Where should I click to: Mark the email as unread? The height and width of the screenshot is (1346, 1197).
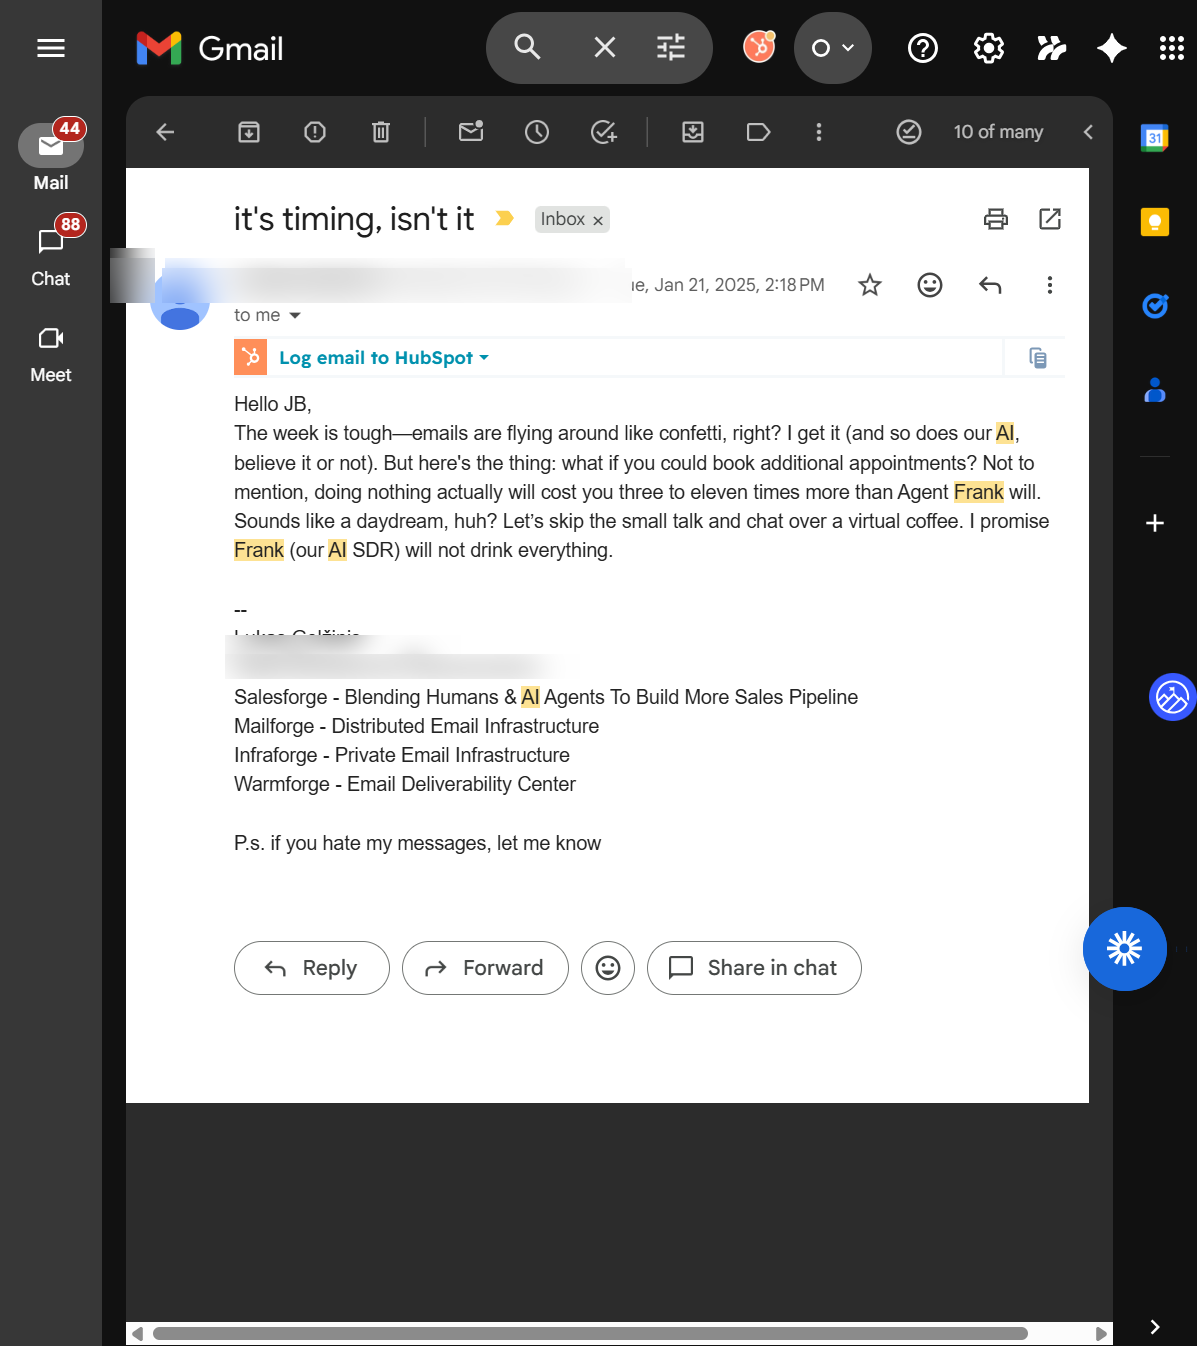pyautogui.click(x=471, y=132)
